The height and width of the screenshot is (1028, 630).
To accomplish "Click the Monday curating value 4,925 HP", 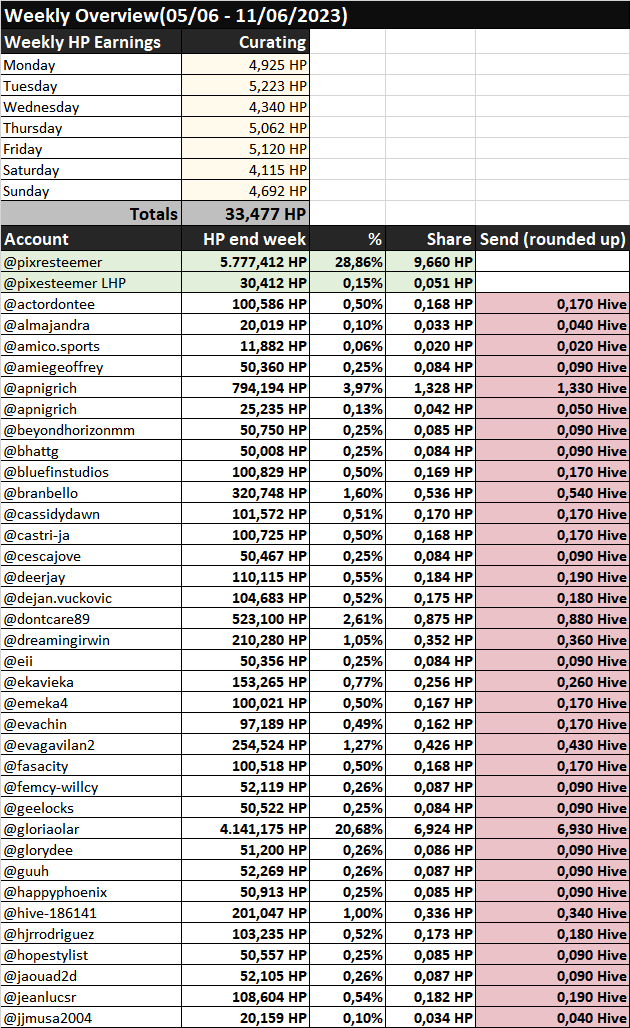I will click(x=245, y=65).
